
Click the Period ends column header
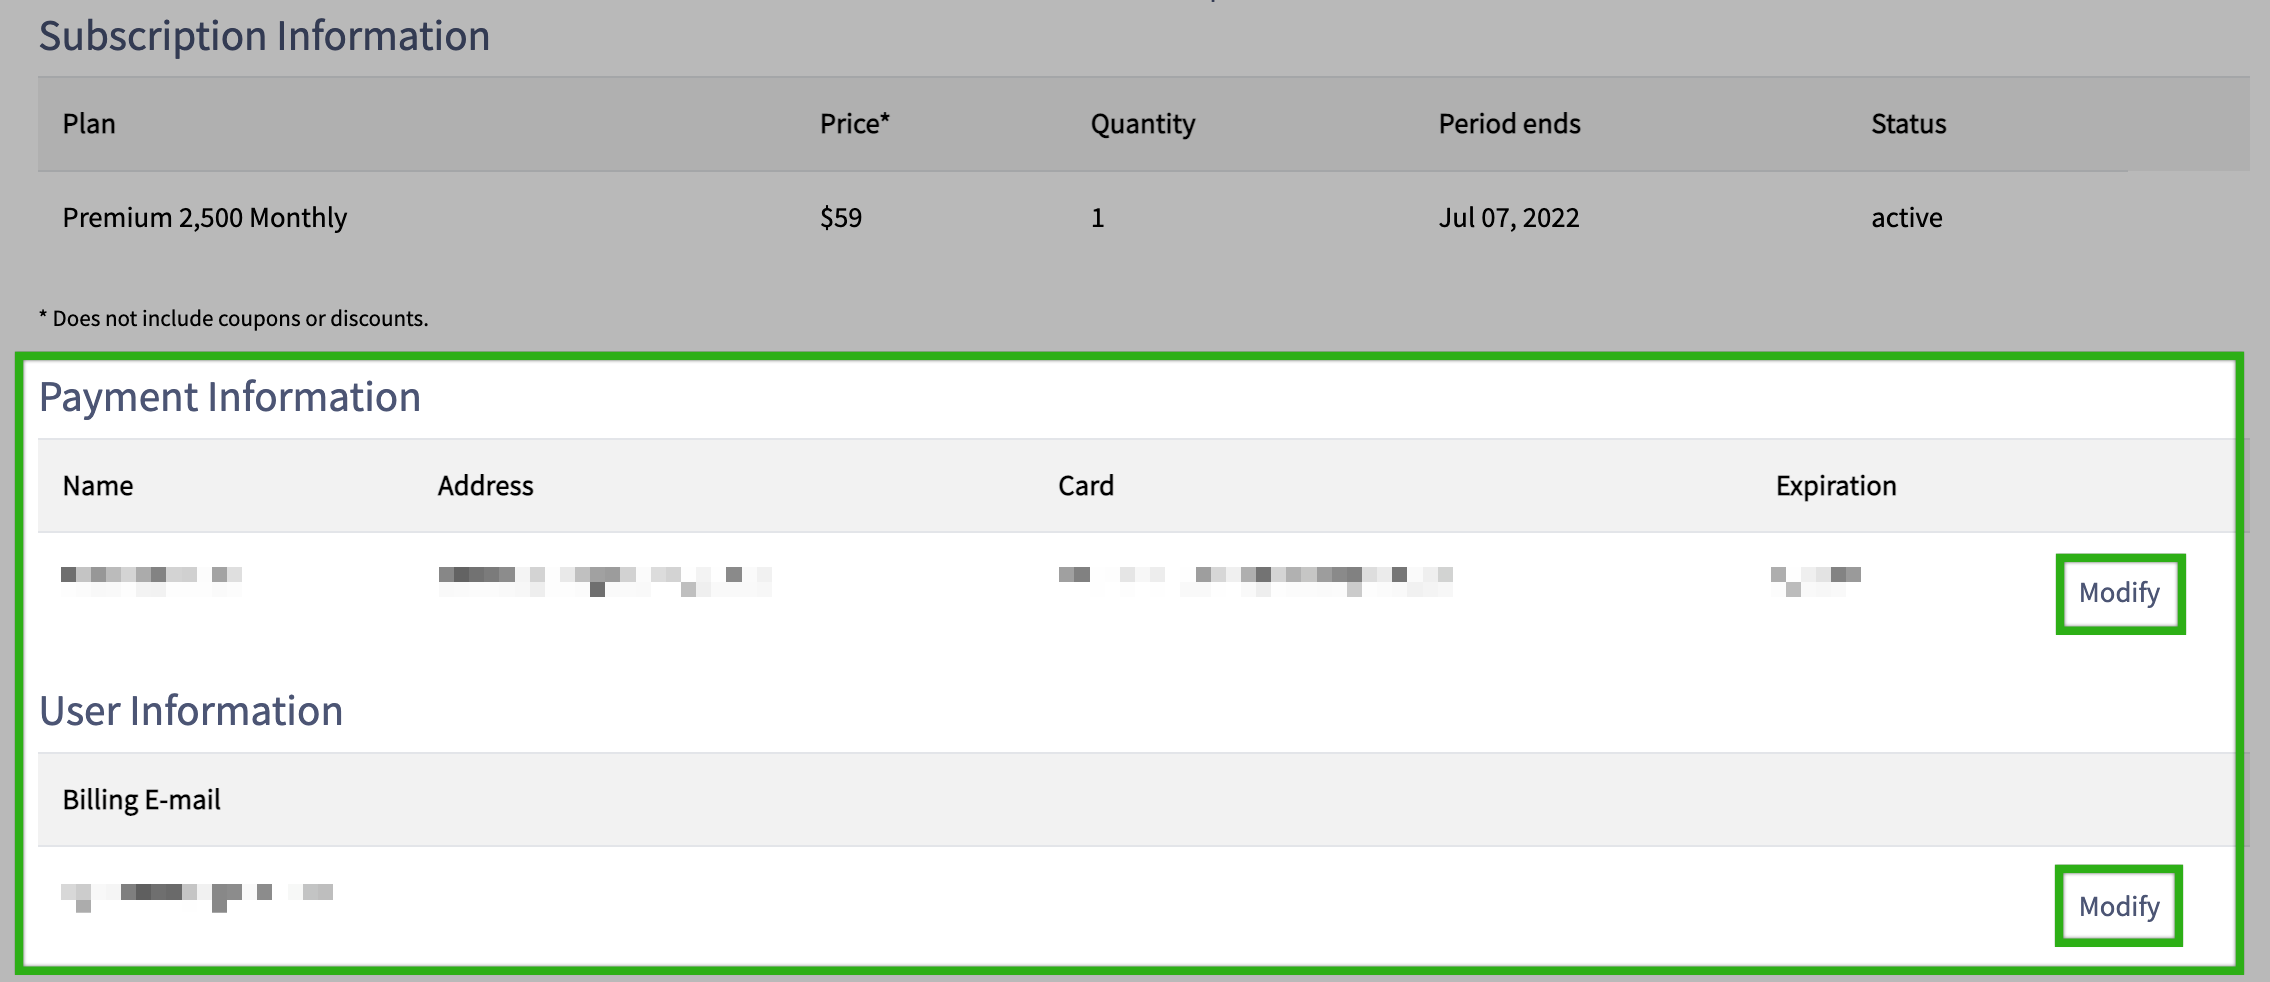pyautogui.click(x=1508, y=123)
